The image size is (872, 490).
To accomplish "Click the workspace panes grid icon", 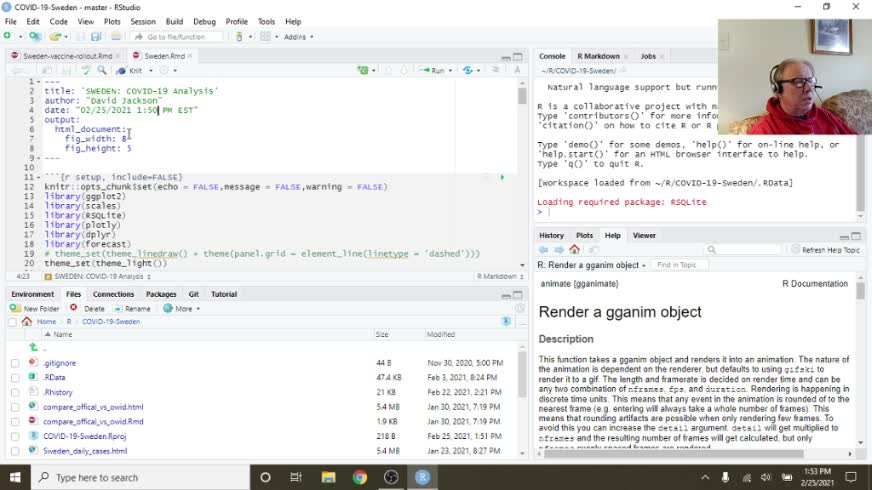I will [265, 37].
